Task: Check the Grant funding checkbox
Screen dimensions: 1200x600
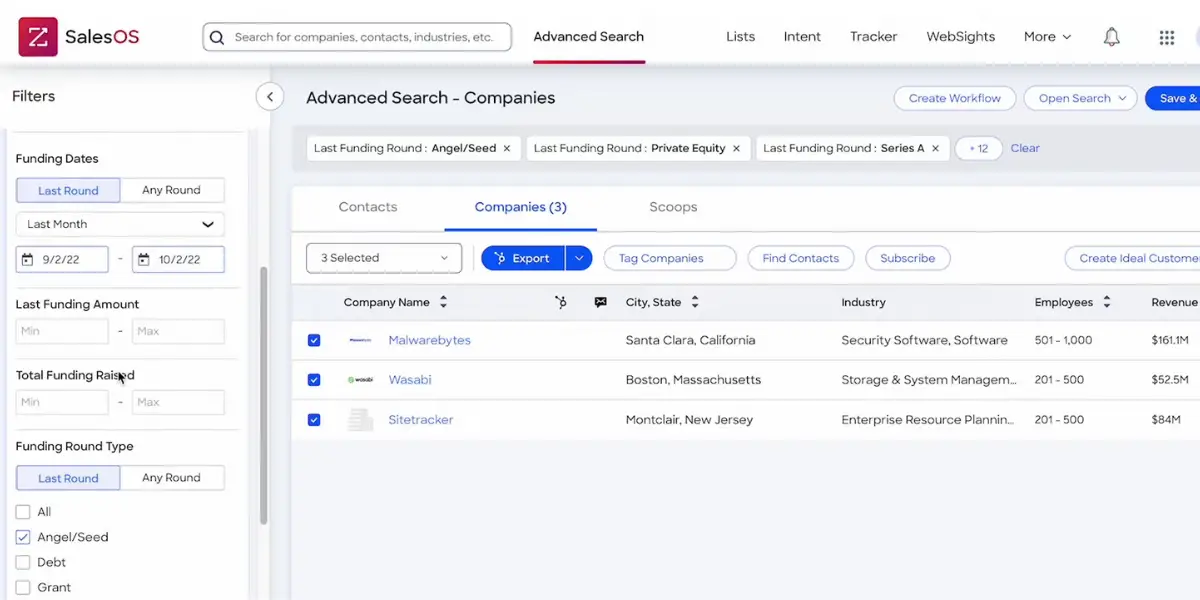Action: pyautogui.click(x=23, y=587)
